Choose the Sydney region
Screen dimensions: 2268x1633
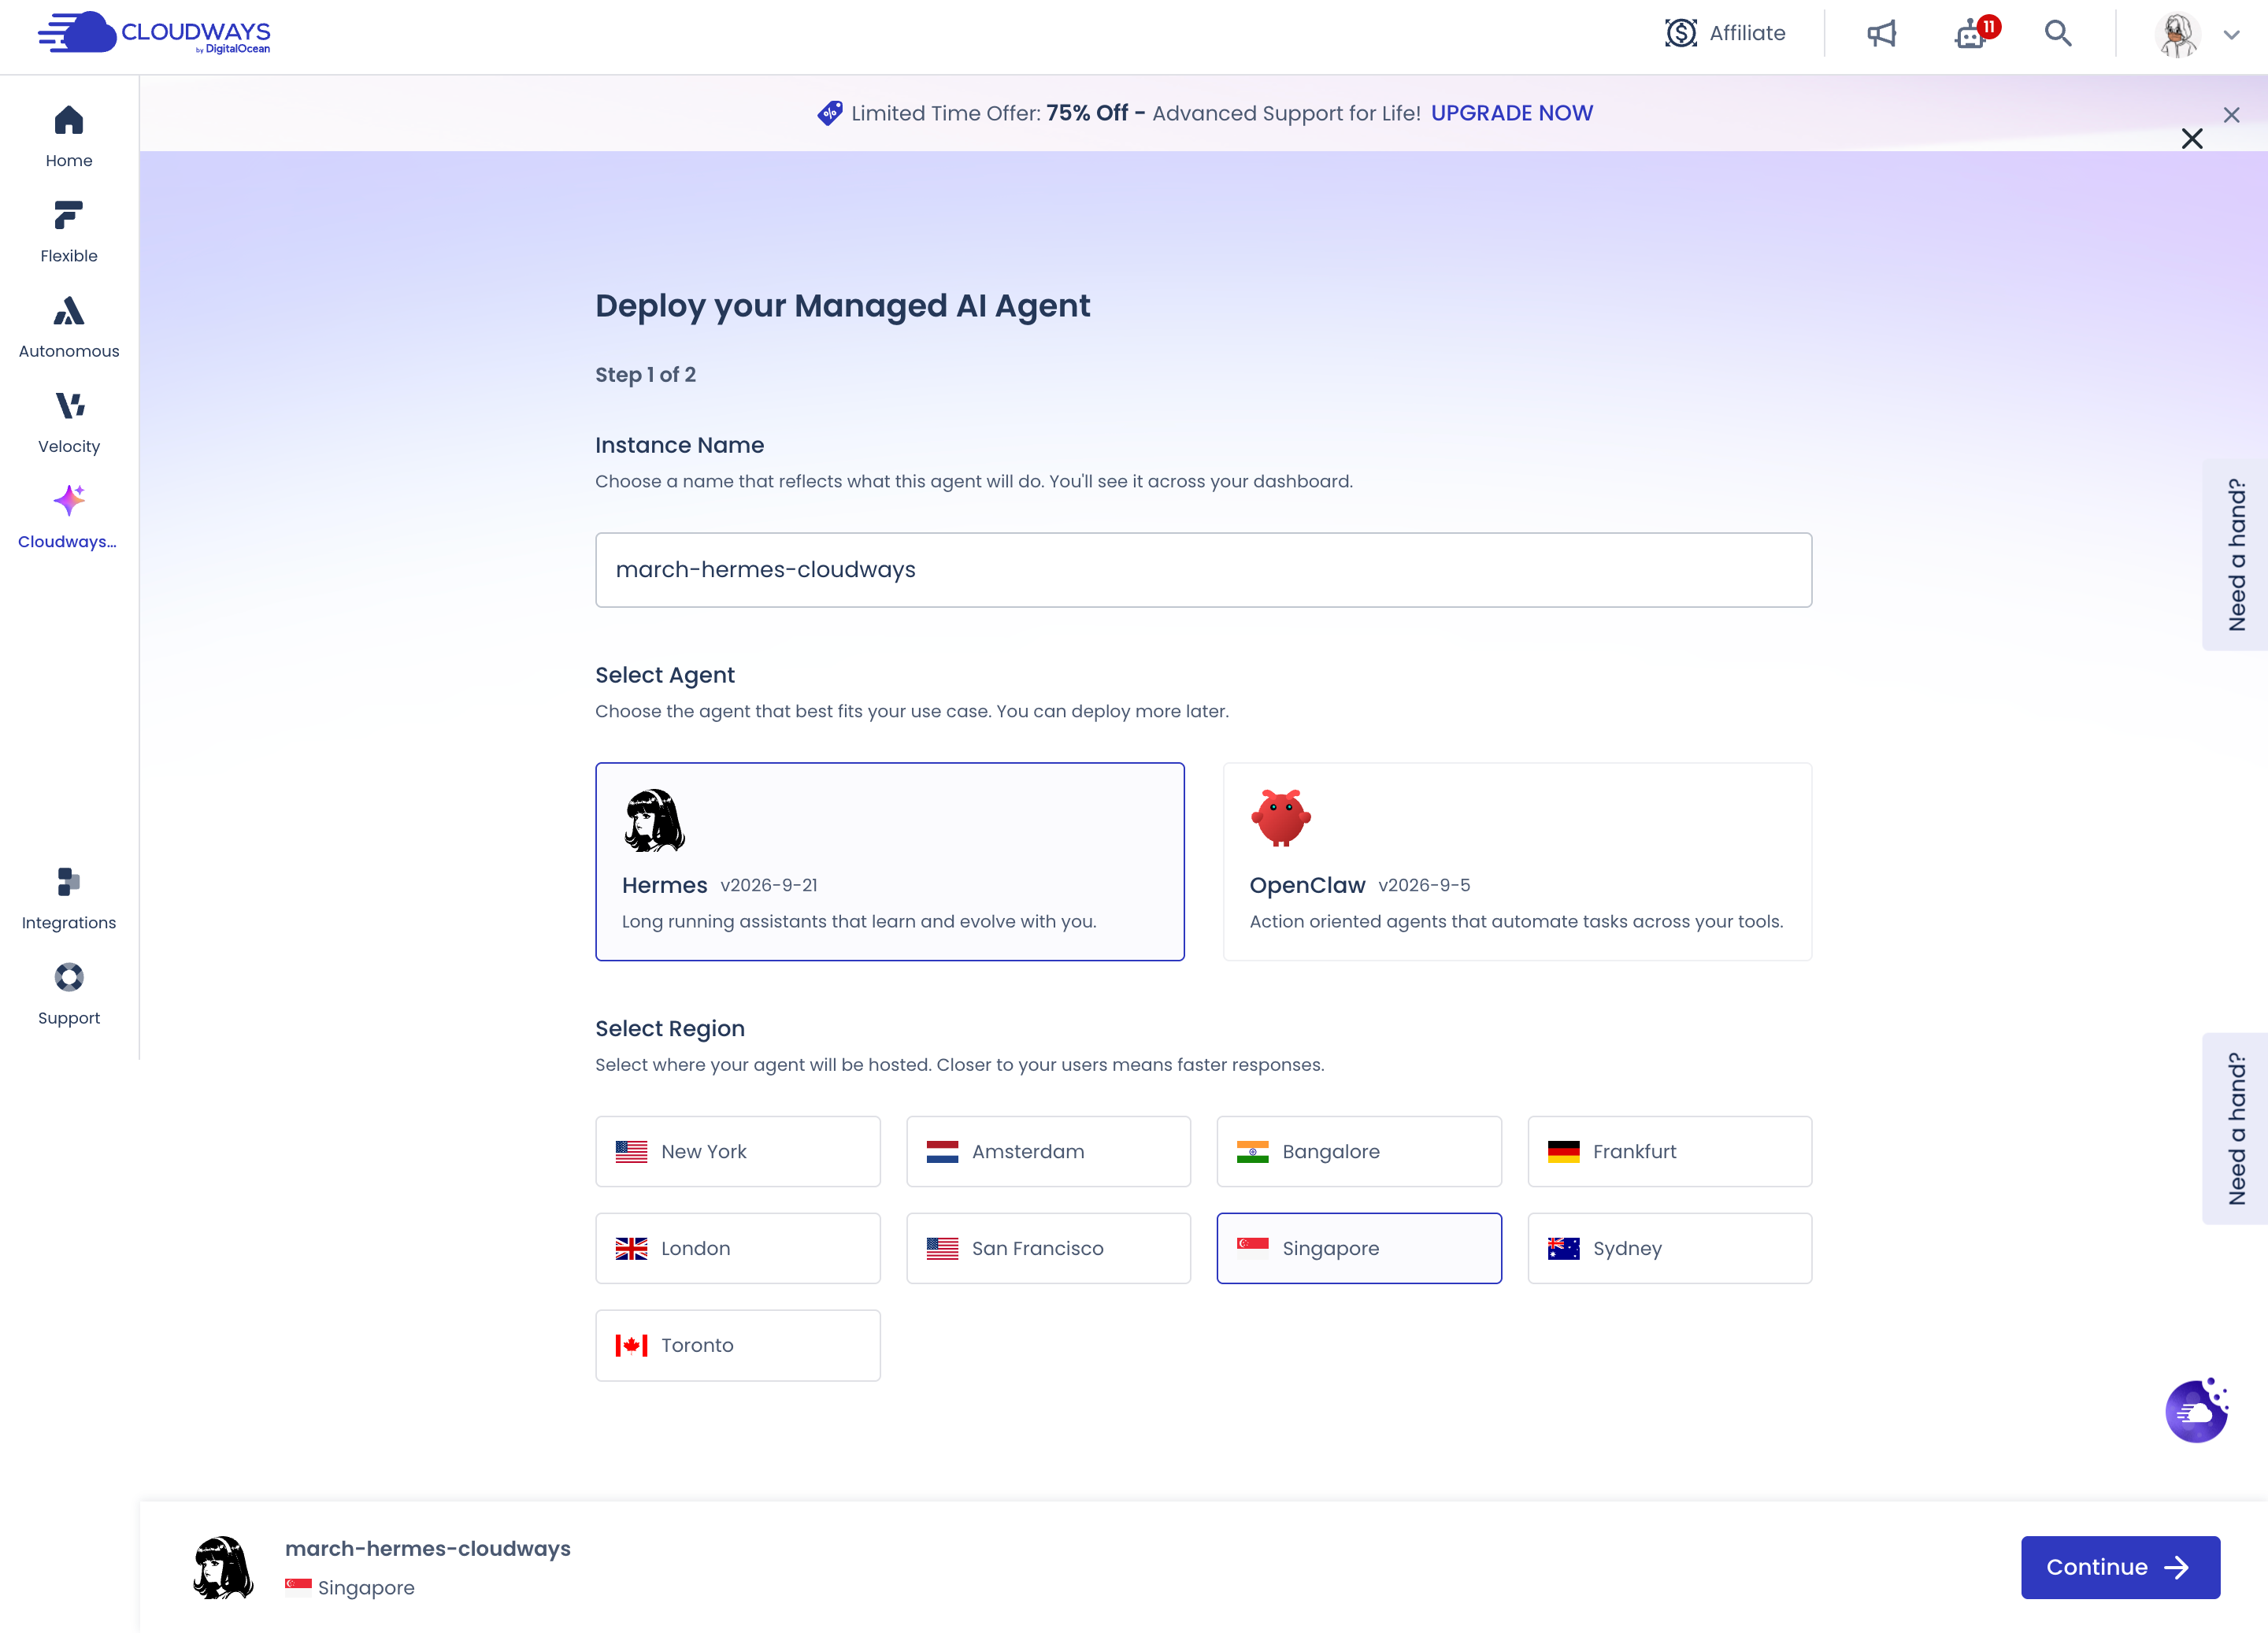[x=1669, y=1248]
